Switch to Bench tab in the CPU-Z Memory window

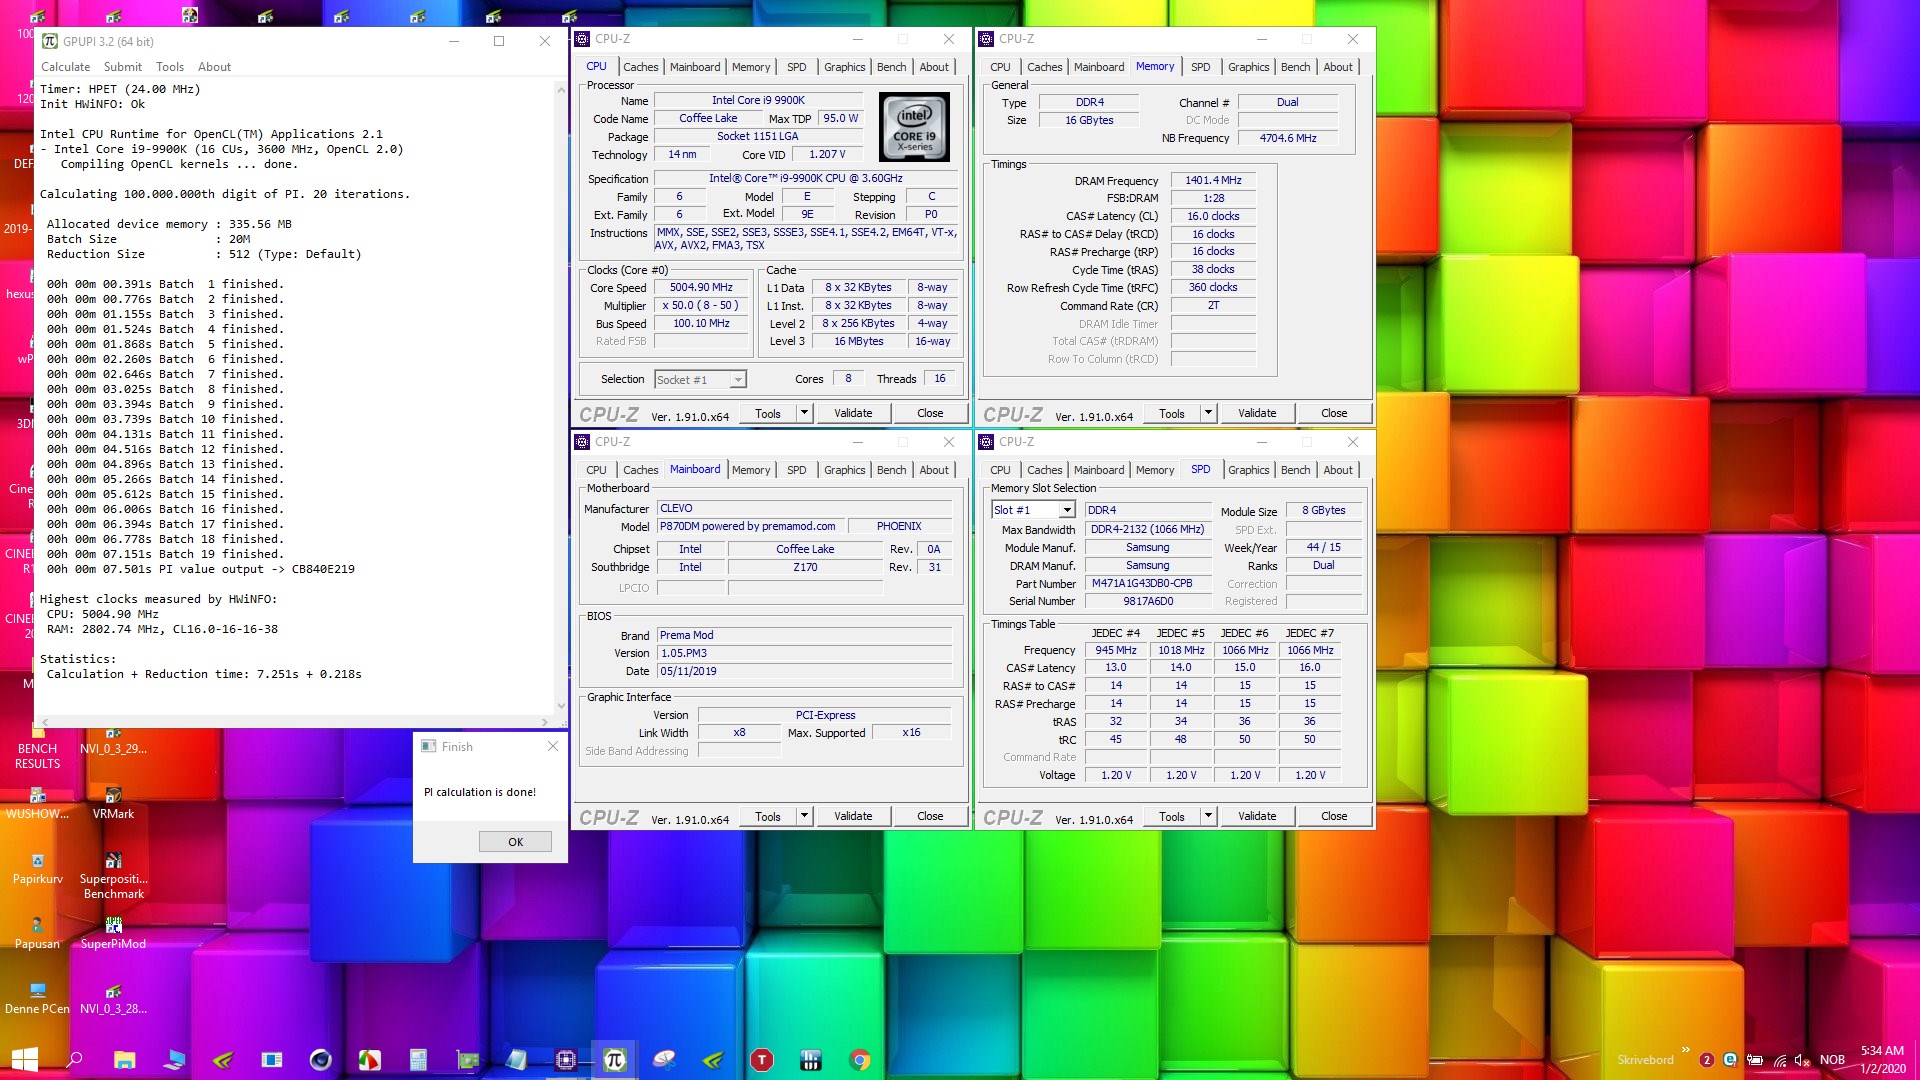(1295, 67)
